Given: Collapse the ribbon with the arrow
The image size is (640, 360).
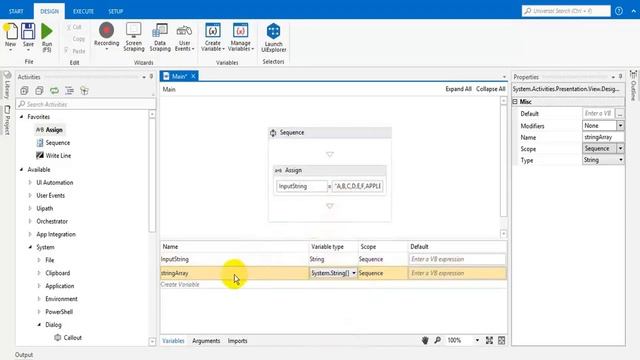Looking at the screenshot, I should coord(633,11).
